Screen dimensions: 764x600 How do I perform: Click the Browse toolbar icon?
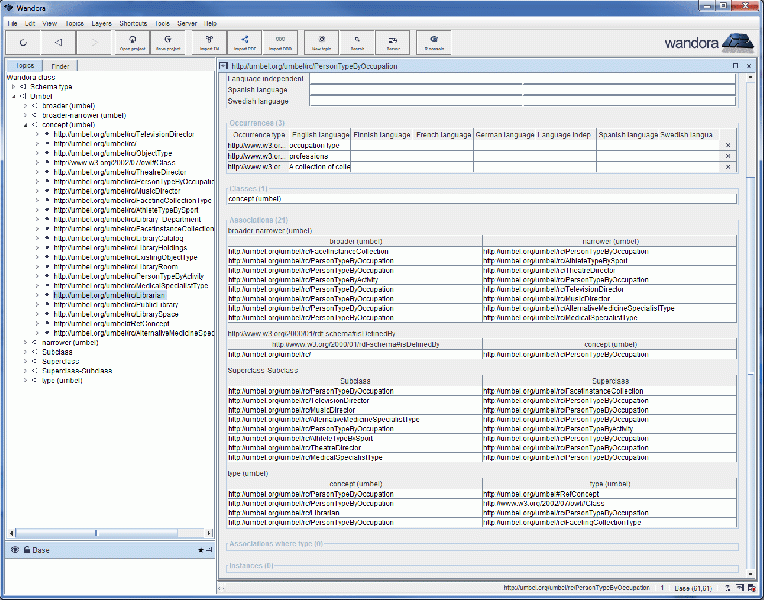392,42
